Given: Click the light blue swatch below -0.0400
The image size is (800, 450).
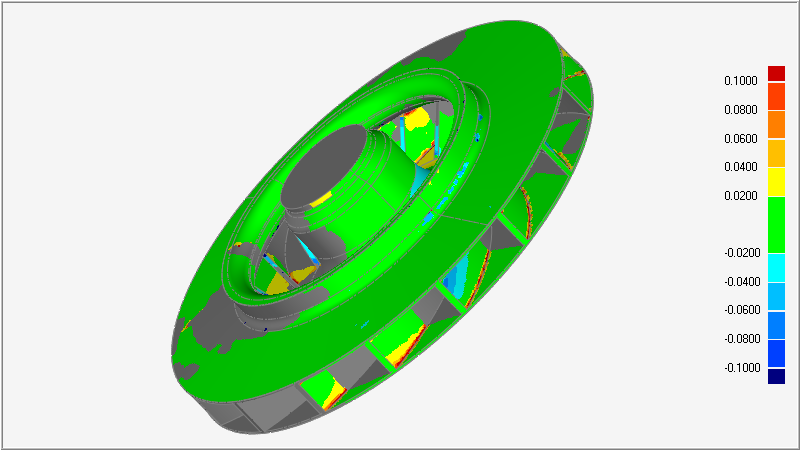Looking at the screenshot, I should (x=776, y=296).
